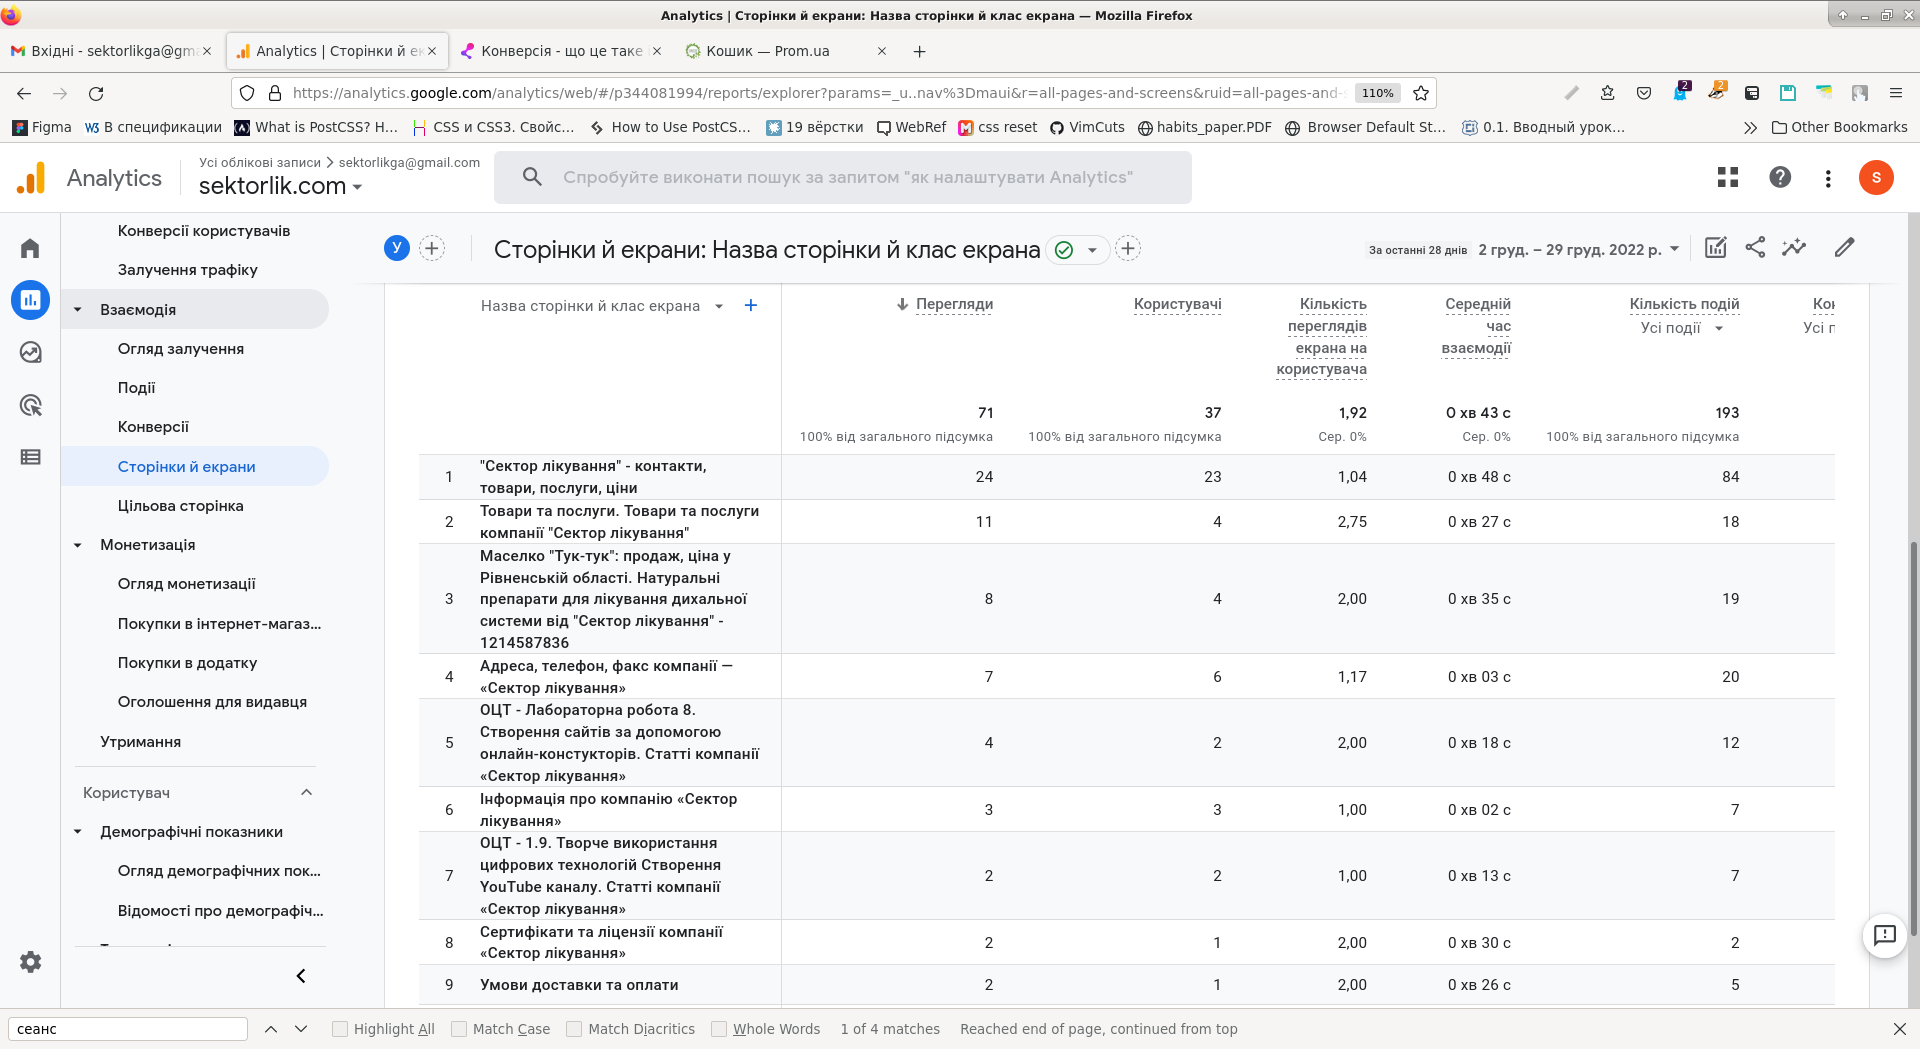Switch to the Кошик — Prom.ua tab

tap(768, 51)
